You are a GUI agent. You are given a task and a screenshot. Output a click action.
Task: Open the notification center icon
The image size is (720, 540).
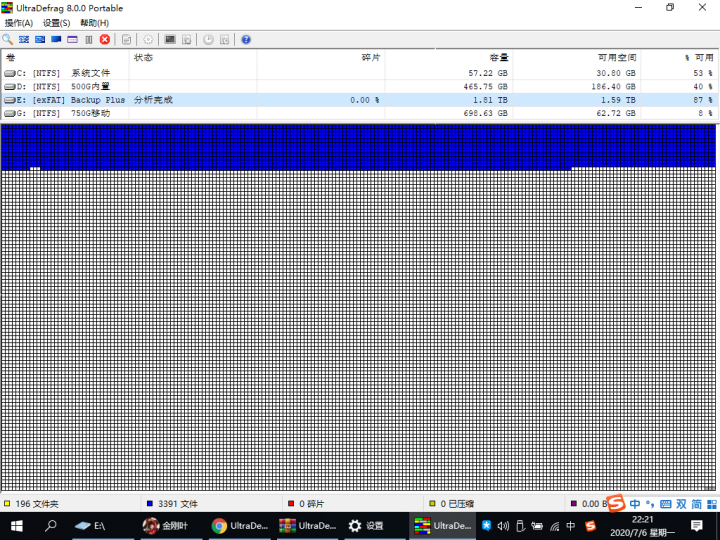[x=697, y=526]
